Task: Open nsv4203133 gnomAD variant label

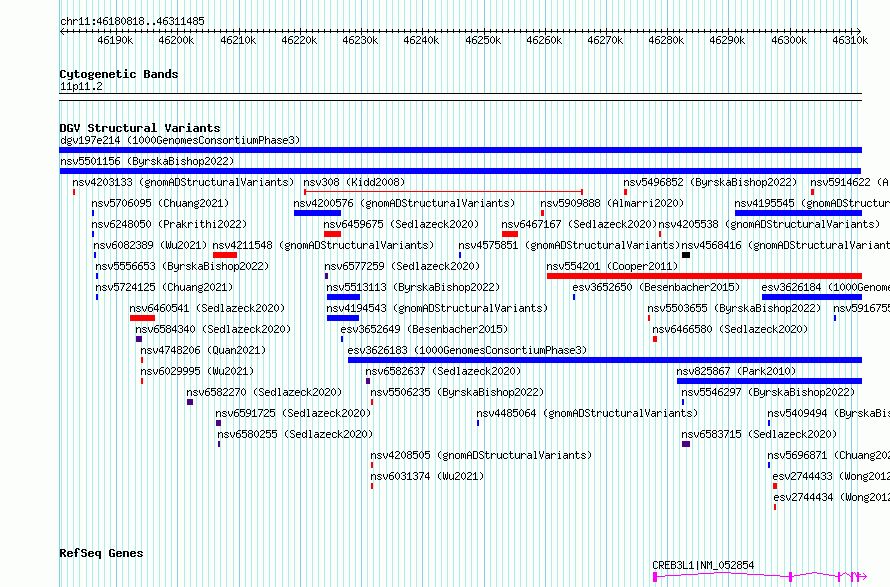Action: coord(183,182)
